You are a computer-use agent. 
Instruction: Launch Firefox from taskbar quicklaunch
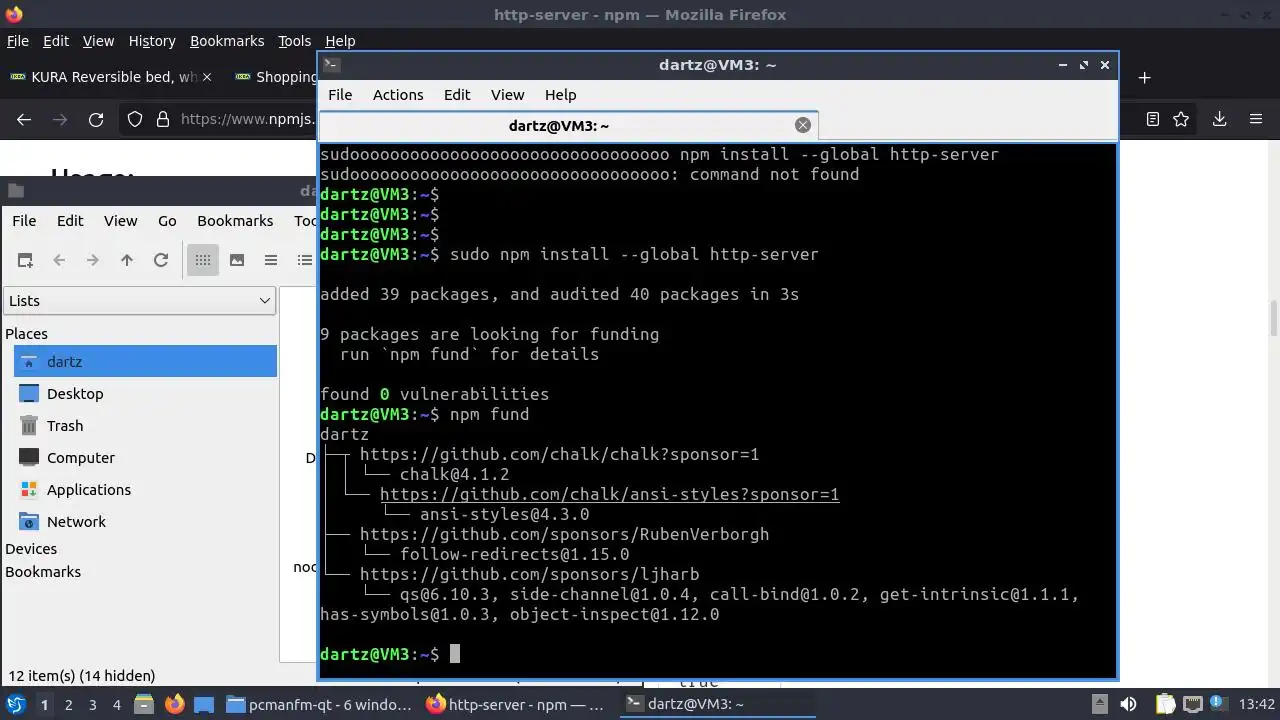point(174,704)
